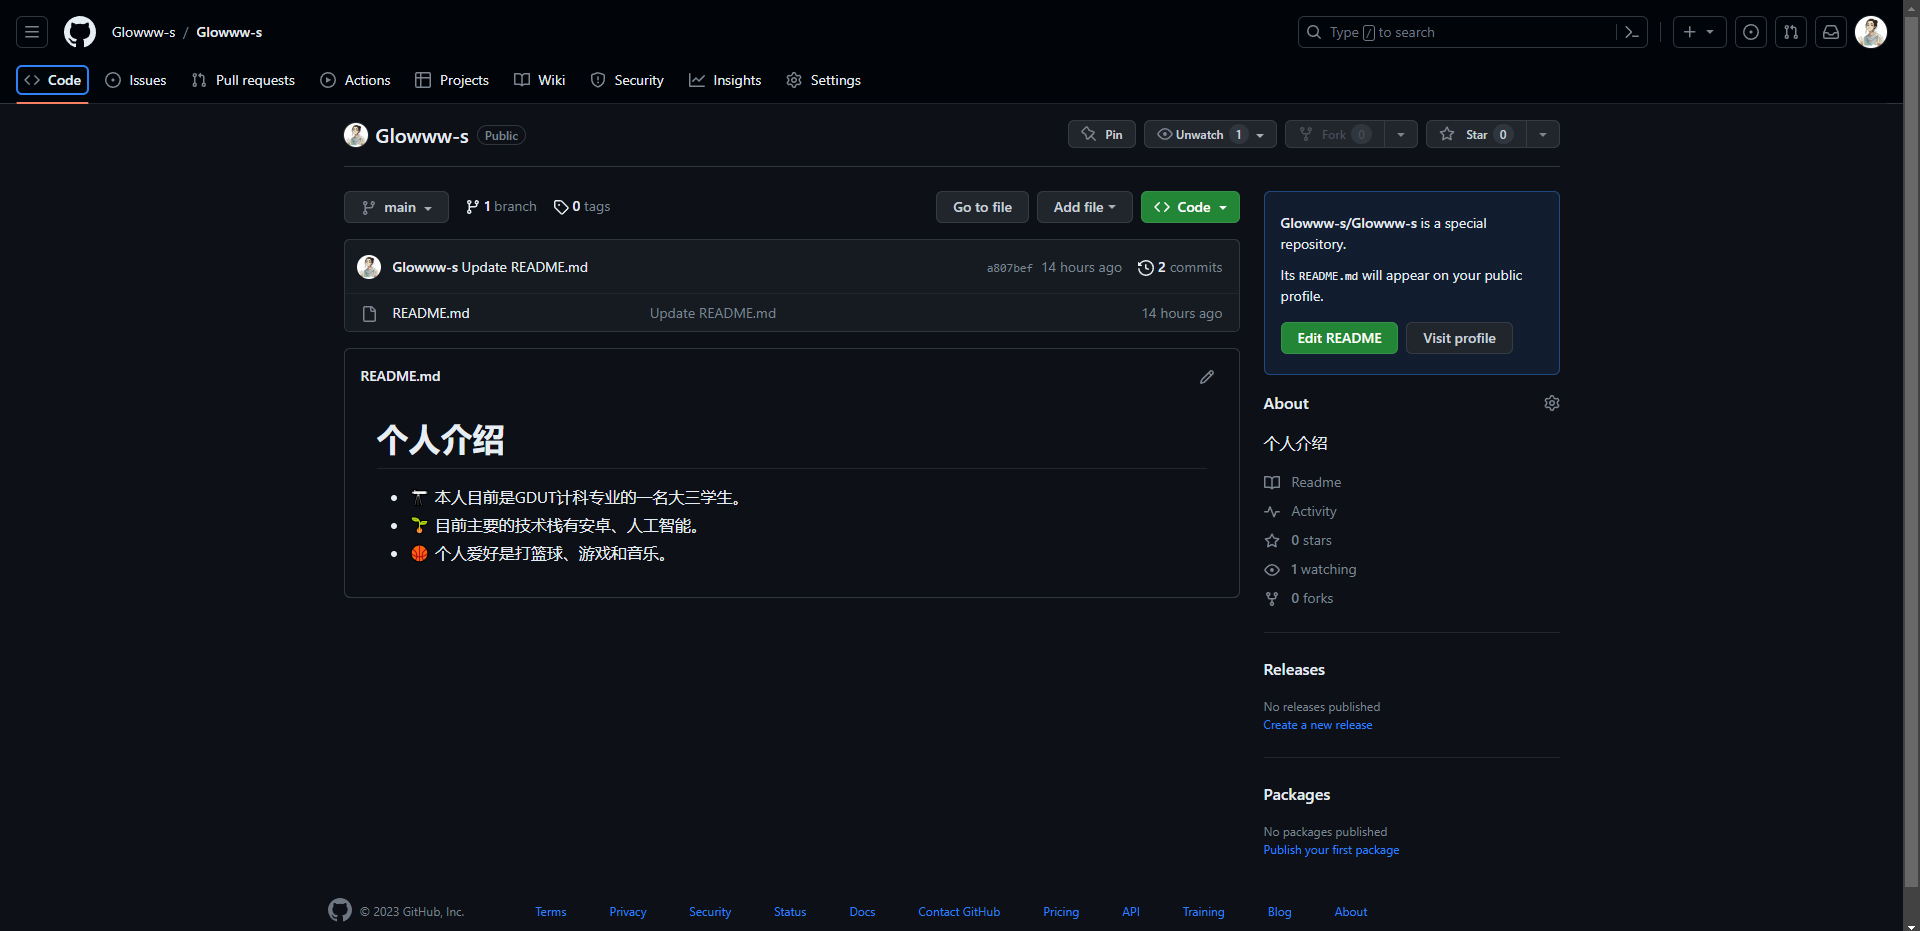Open the command palette icon
The height and width of the screenshot is (931, 1920).
click(1632, 32)
